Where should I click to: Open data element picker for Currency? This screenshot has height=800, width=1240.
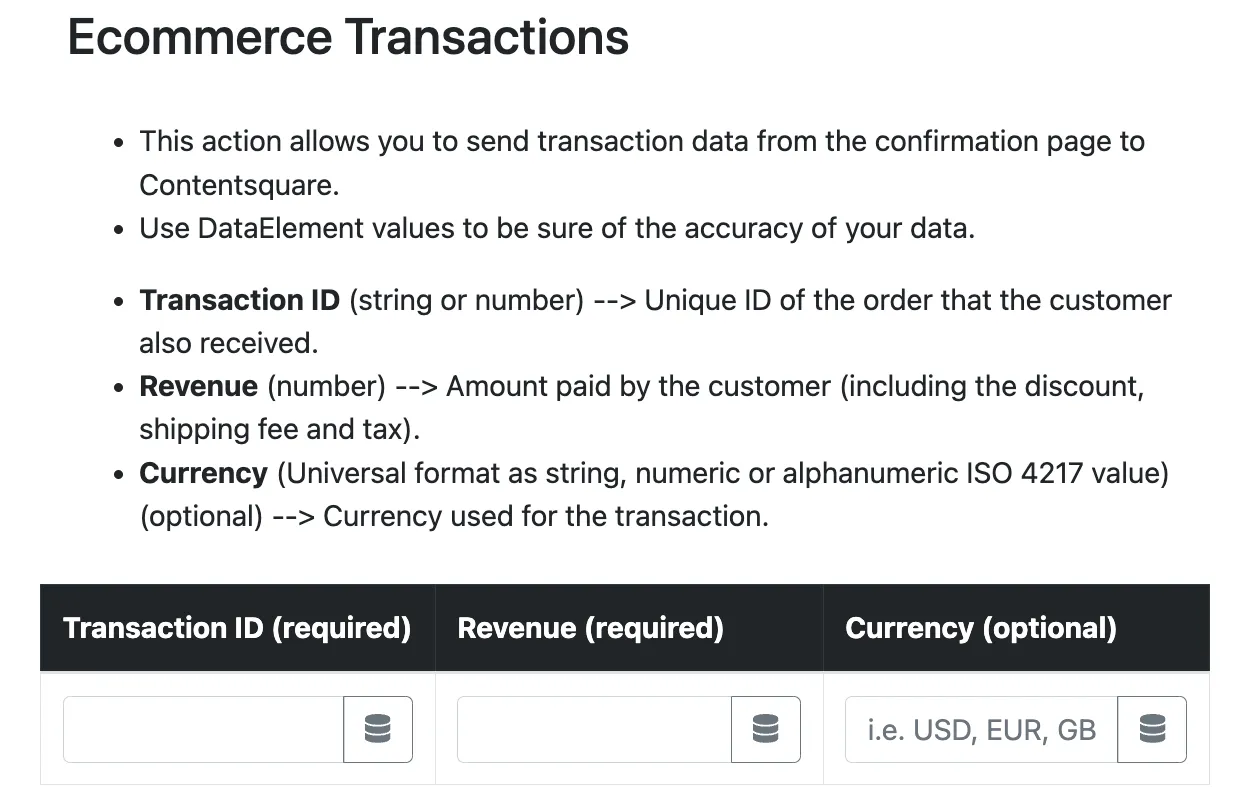1152,729
